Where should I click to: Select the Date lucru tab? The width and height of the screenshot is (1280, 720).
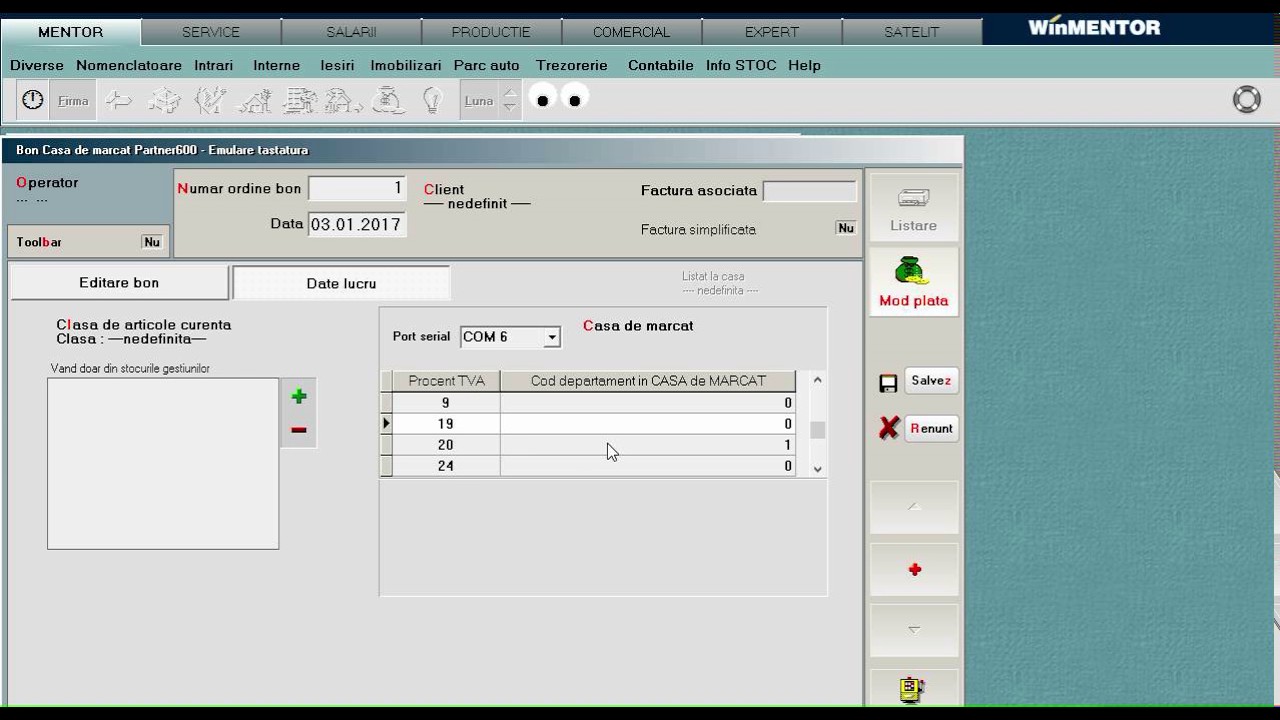tap(341, 283)
